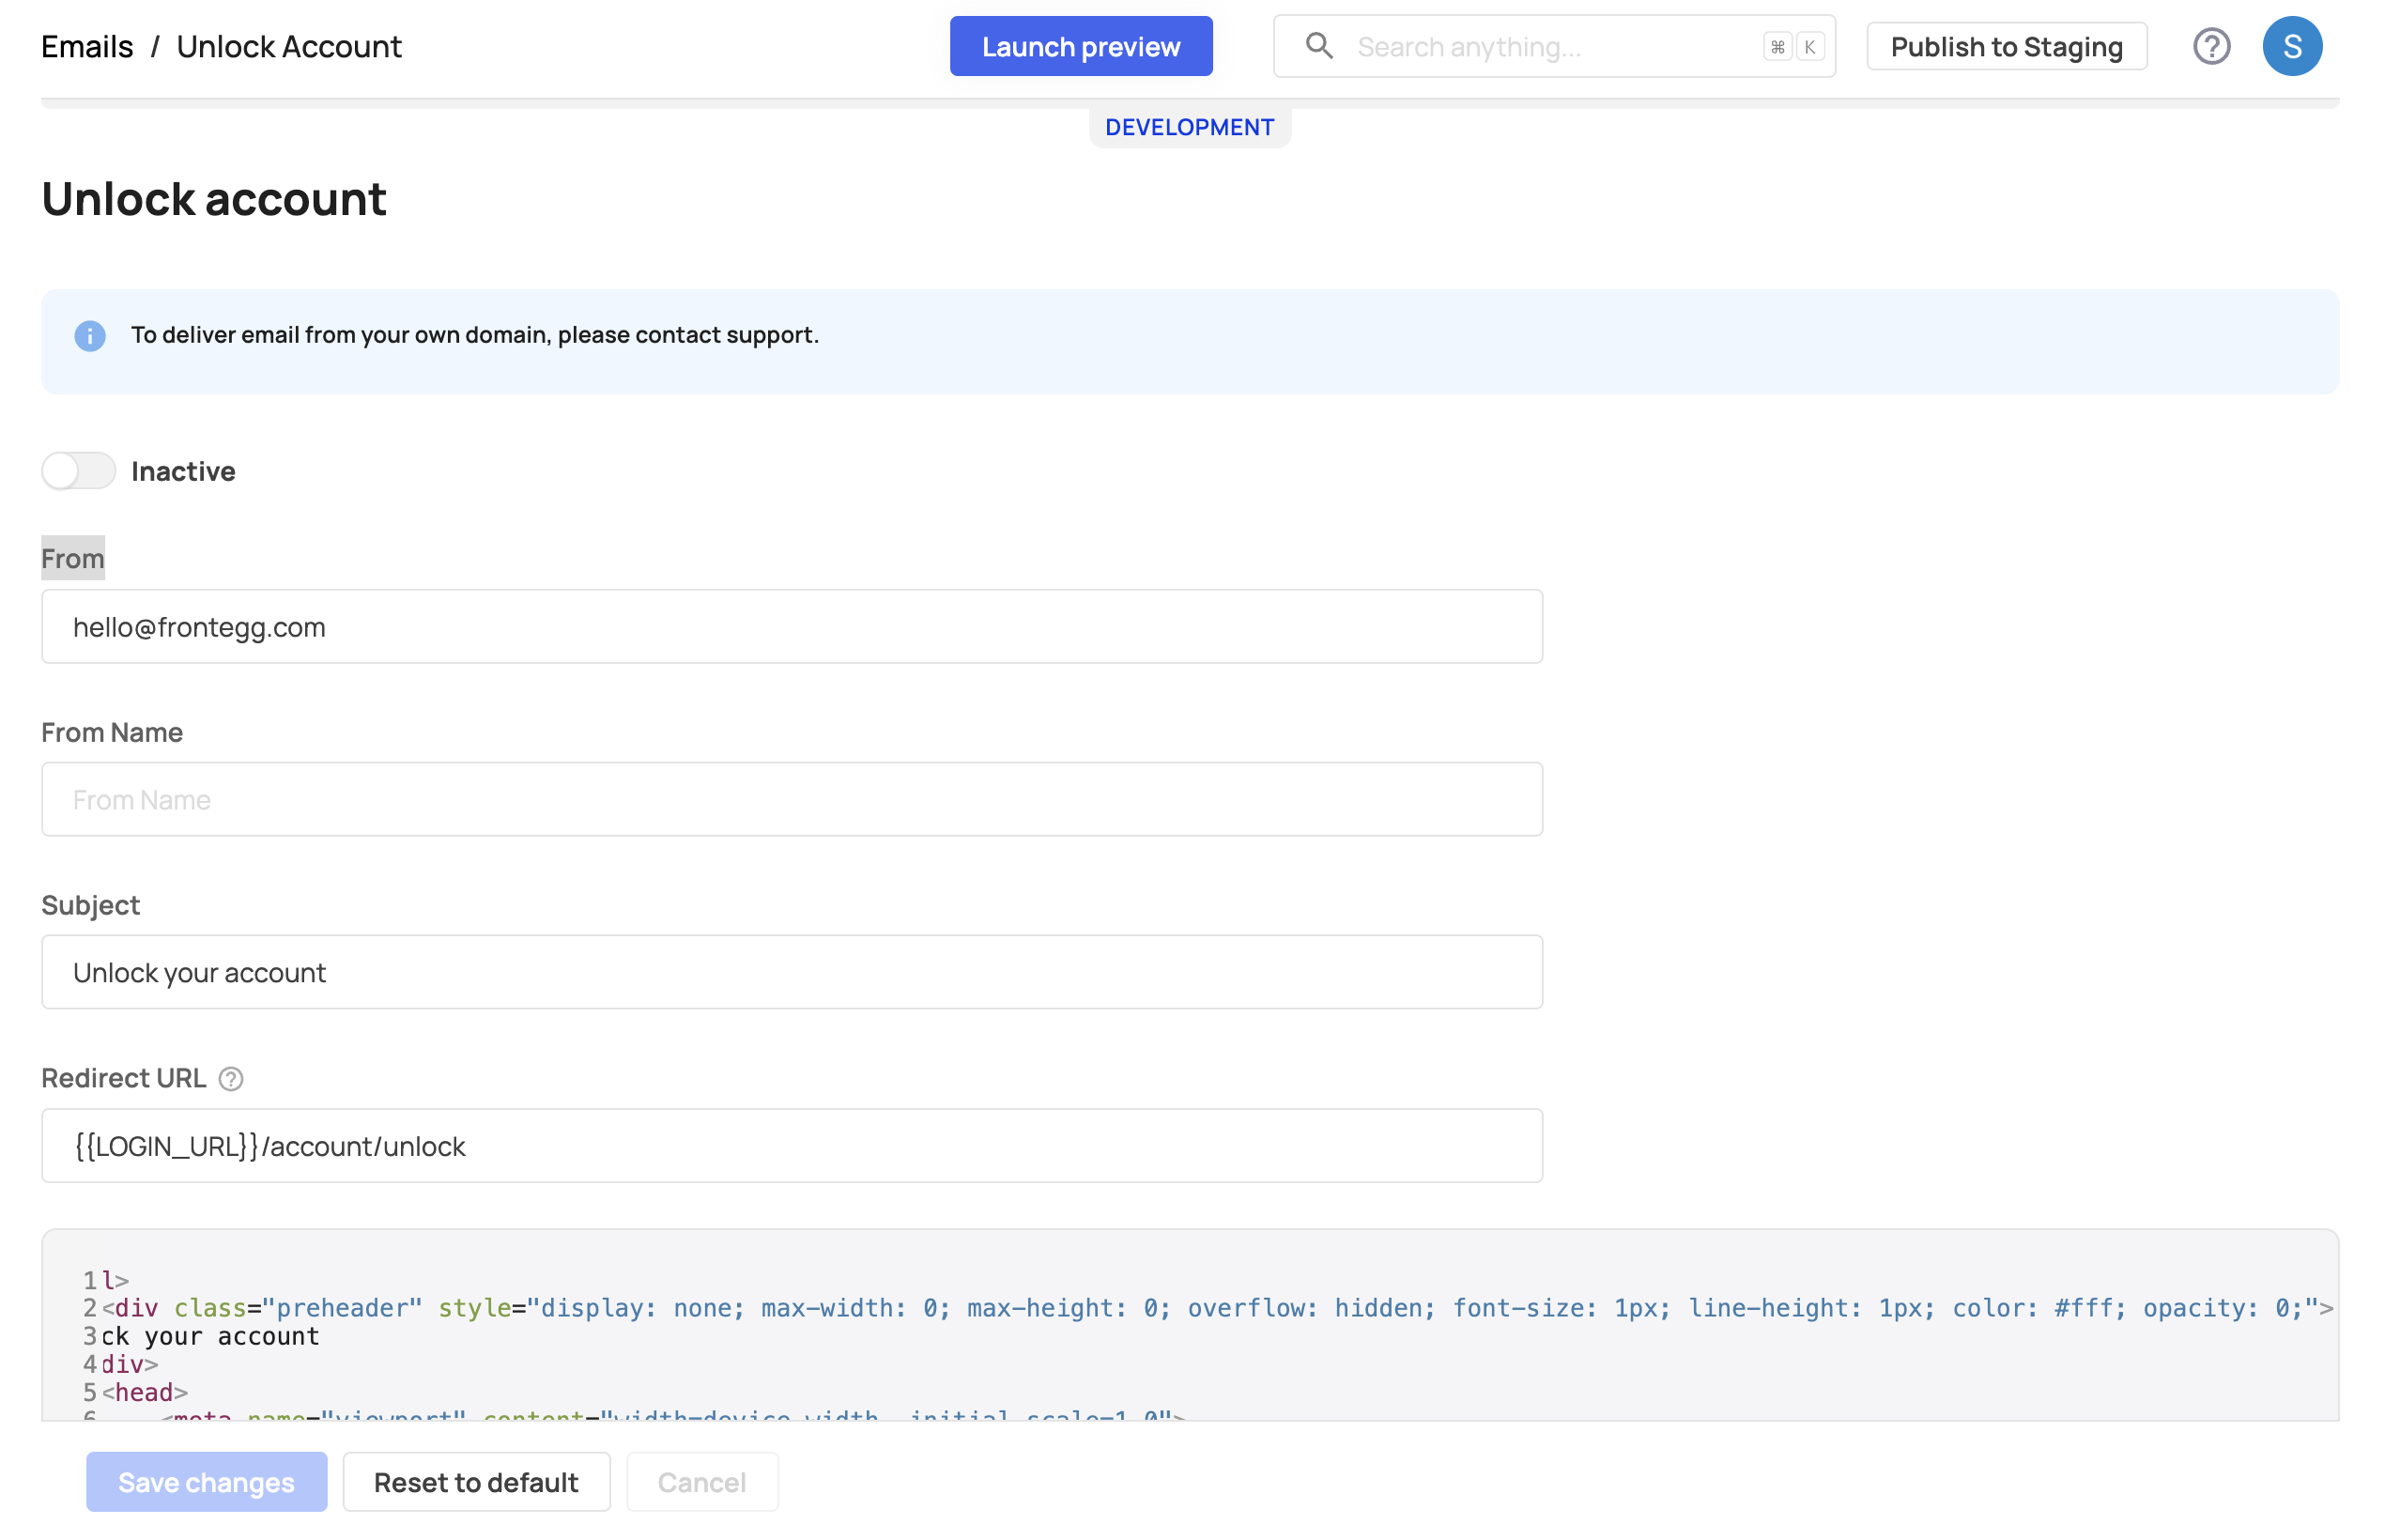Toggle the Inactive email switch
The width and height of the screenshot is (2385, 1540).
click(x=79, y=471)
